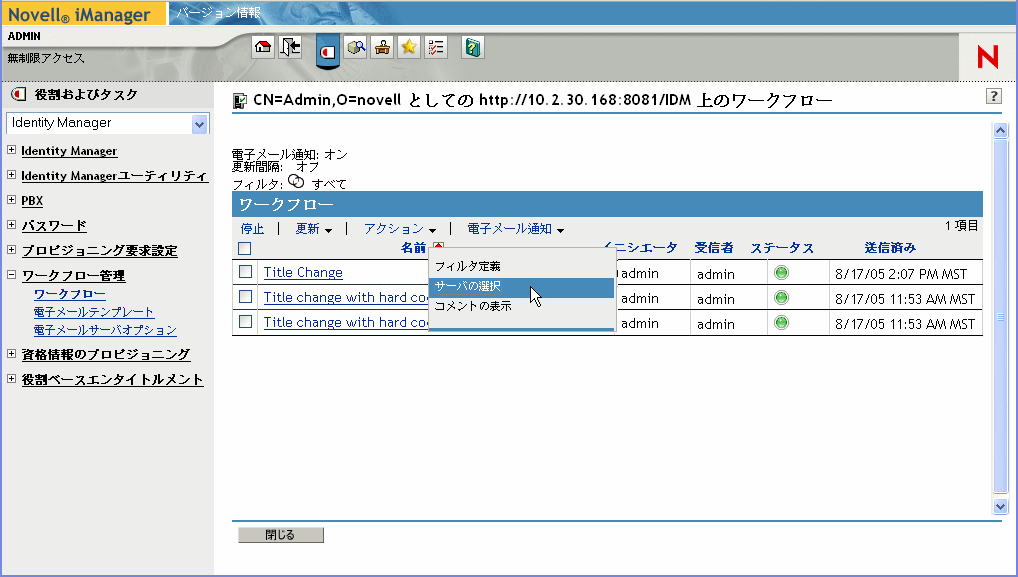
Task: Open the View Objects magnifier icon
Action: (356, 47)
